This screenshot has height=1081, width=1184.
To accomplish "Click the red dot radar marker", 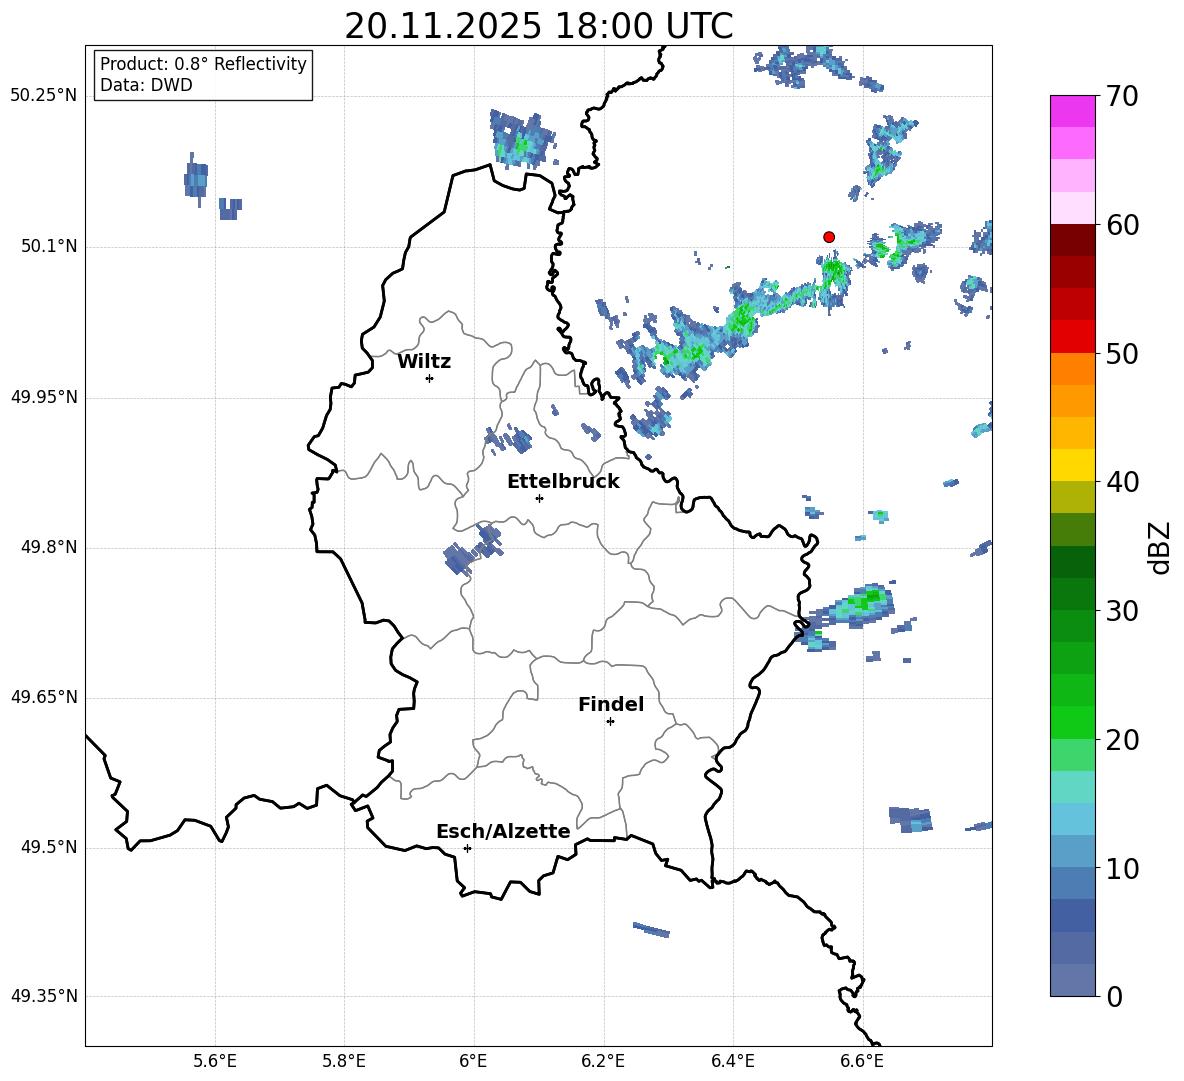I will (829, 237).
